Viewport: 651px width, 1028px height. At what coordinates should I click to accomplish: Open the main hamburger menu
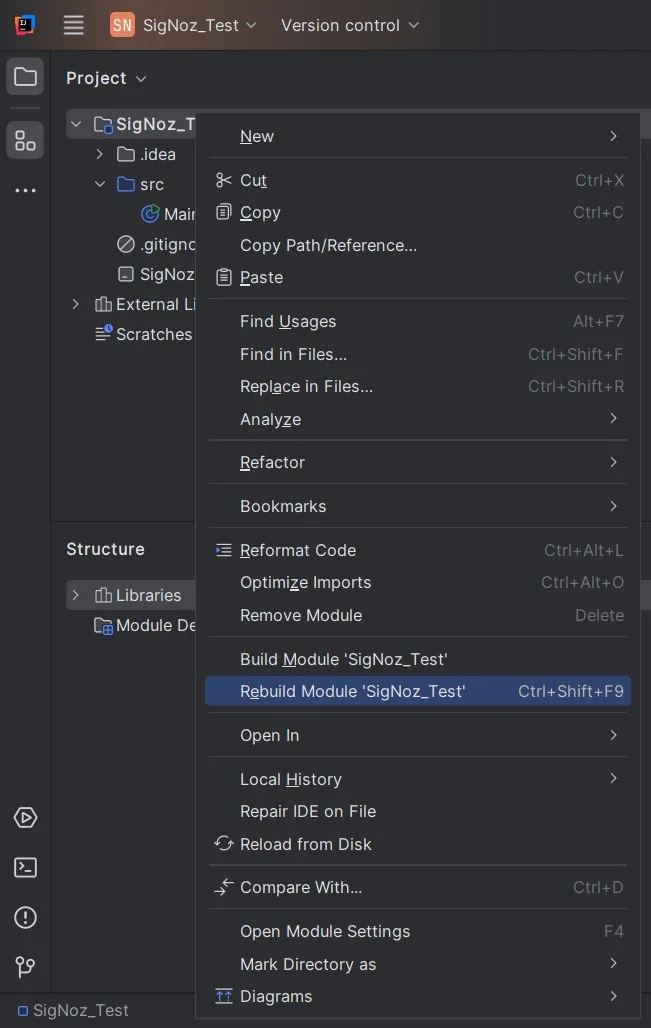[73, 25]
